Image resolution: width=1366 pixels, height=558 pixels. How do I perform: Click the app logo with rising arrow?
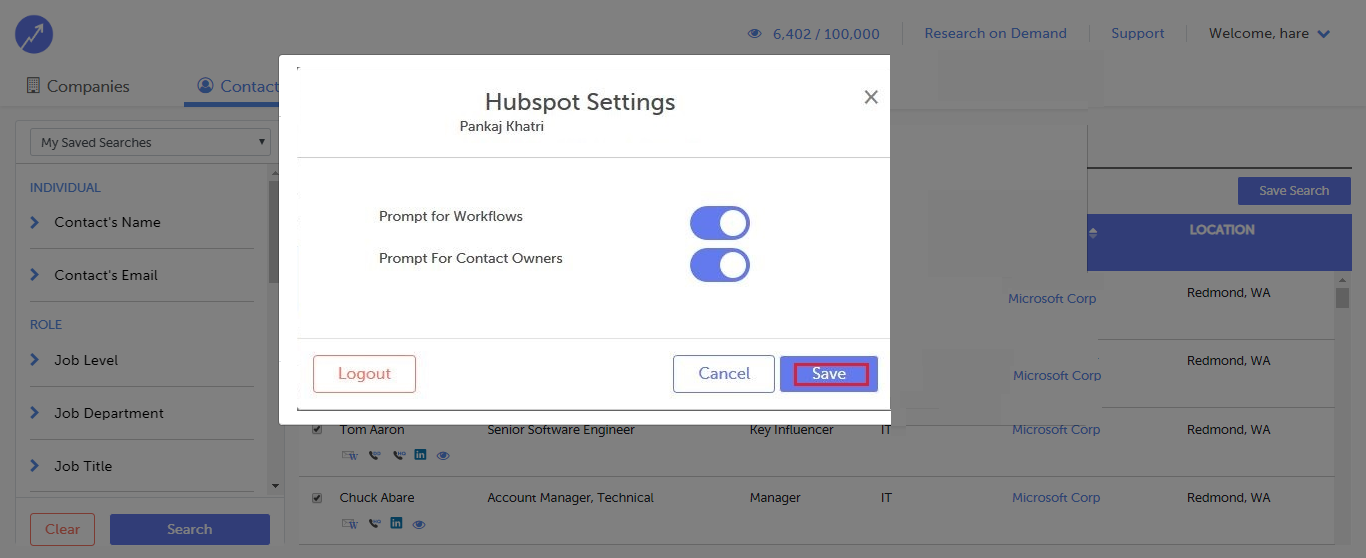coord(34,35)
